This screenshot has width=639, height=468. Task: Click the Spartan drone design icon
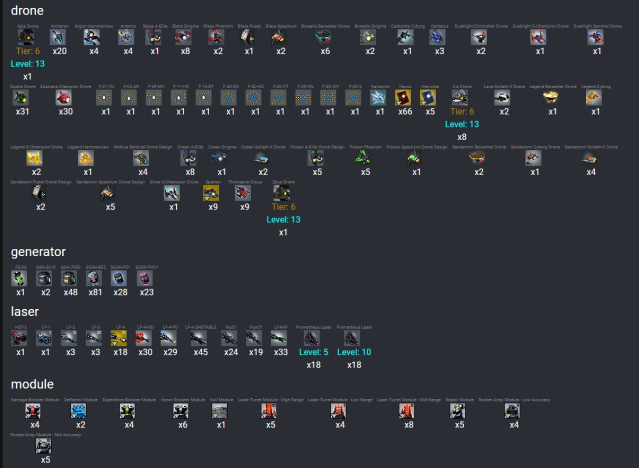click(x=212, y=194)
